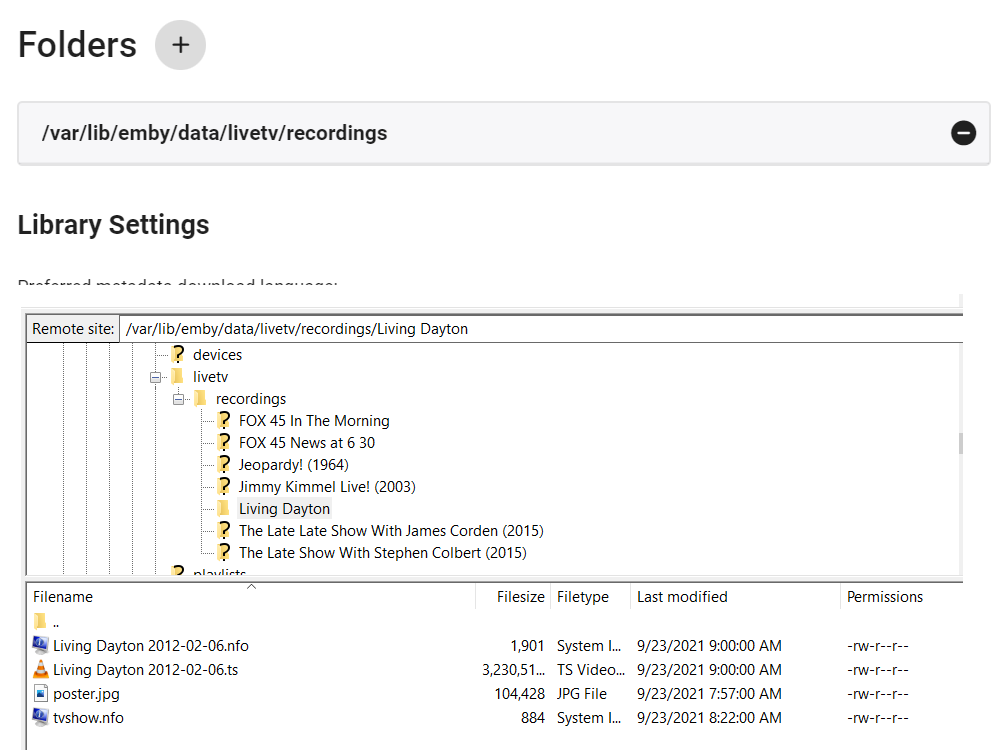Image resolution: width=1000 pixels, height=750 pixels.
Task: Collapse the livetv tree node
Action: coord(156,377)
